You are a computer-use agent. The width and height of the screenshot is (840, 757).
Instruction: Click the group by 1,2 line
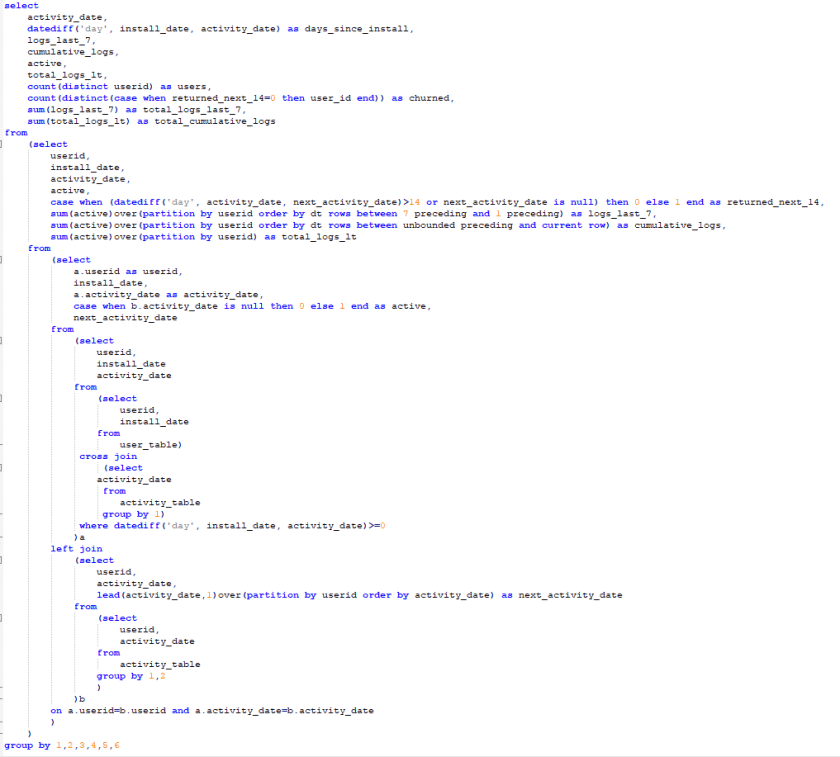(x=126, y=676)
